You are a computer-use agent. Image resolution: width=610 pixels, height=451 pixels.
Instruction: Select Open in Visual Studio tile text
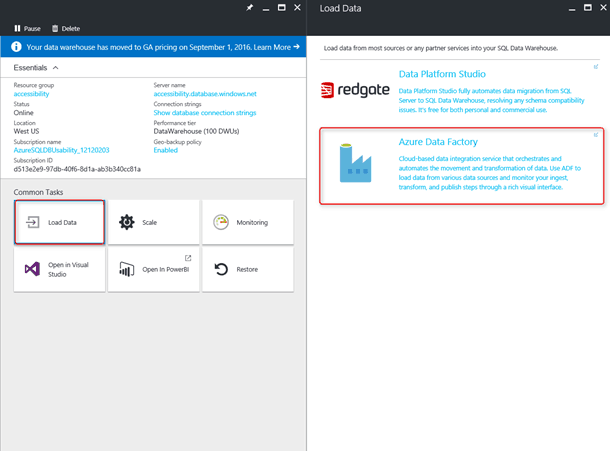pos(68,269)
